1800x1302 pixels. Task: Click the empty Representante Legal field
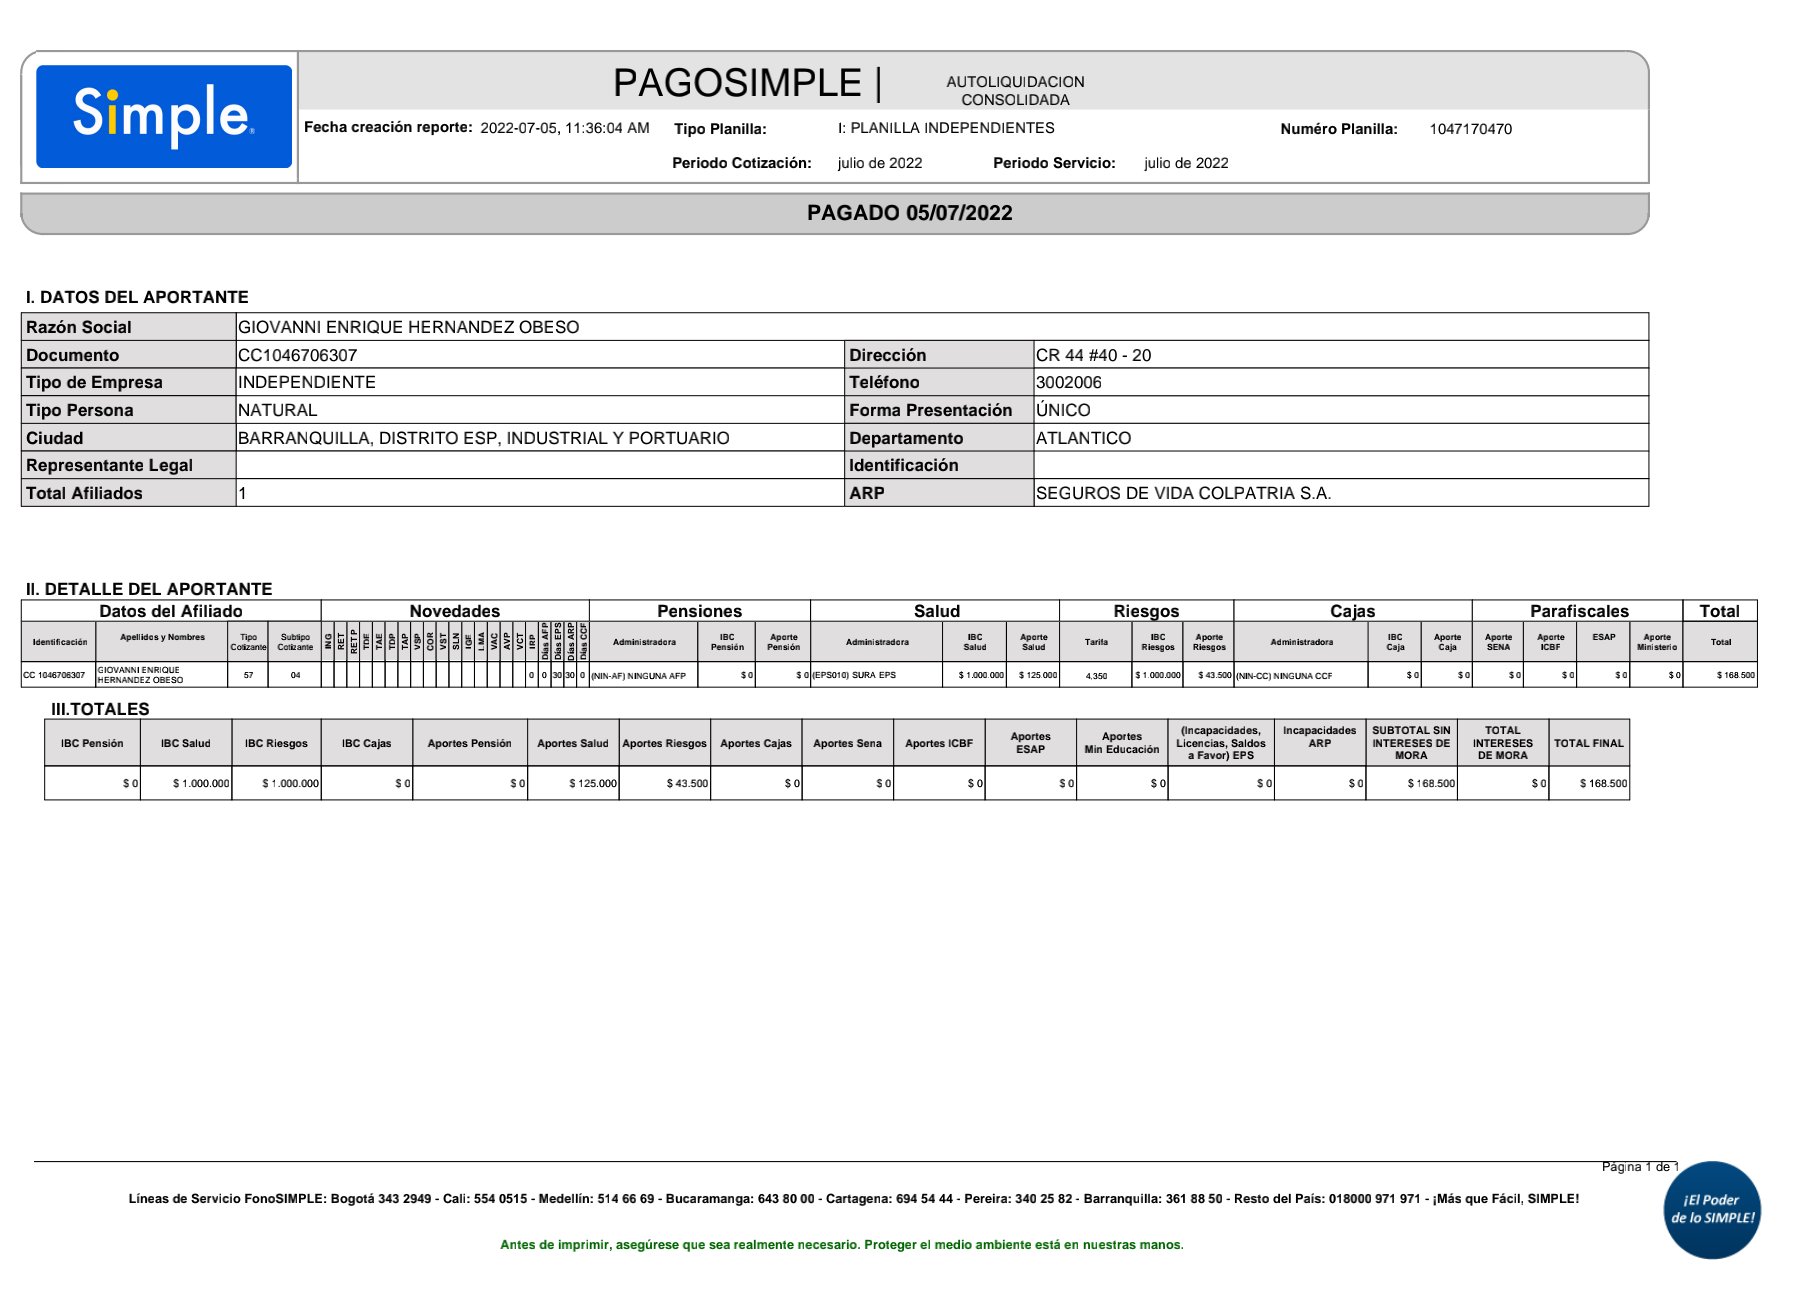tap(540, 465)
